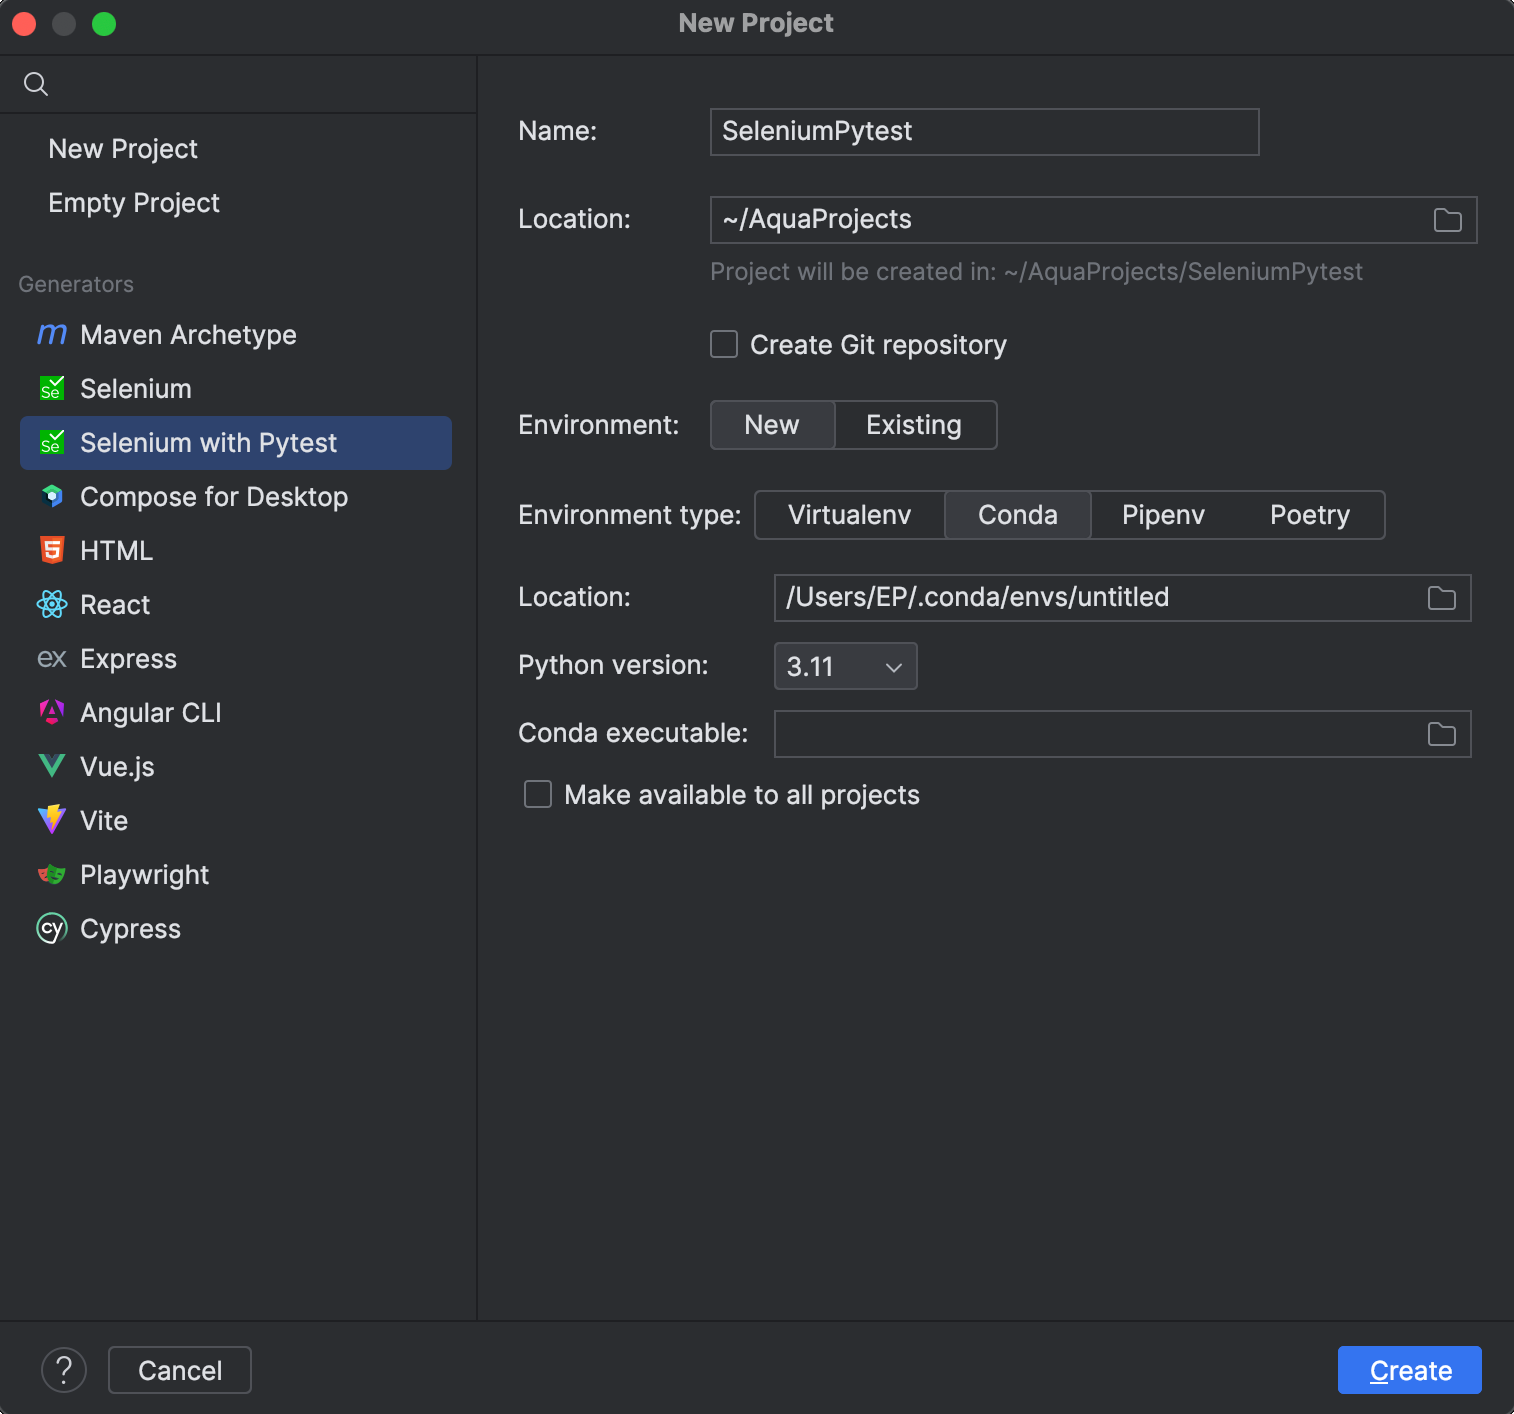The width and height of the screenshot is (1514, 1414).
Task: Select the Compose for Desktop icon
Action: [51, 496]
